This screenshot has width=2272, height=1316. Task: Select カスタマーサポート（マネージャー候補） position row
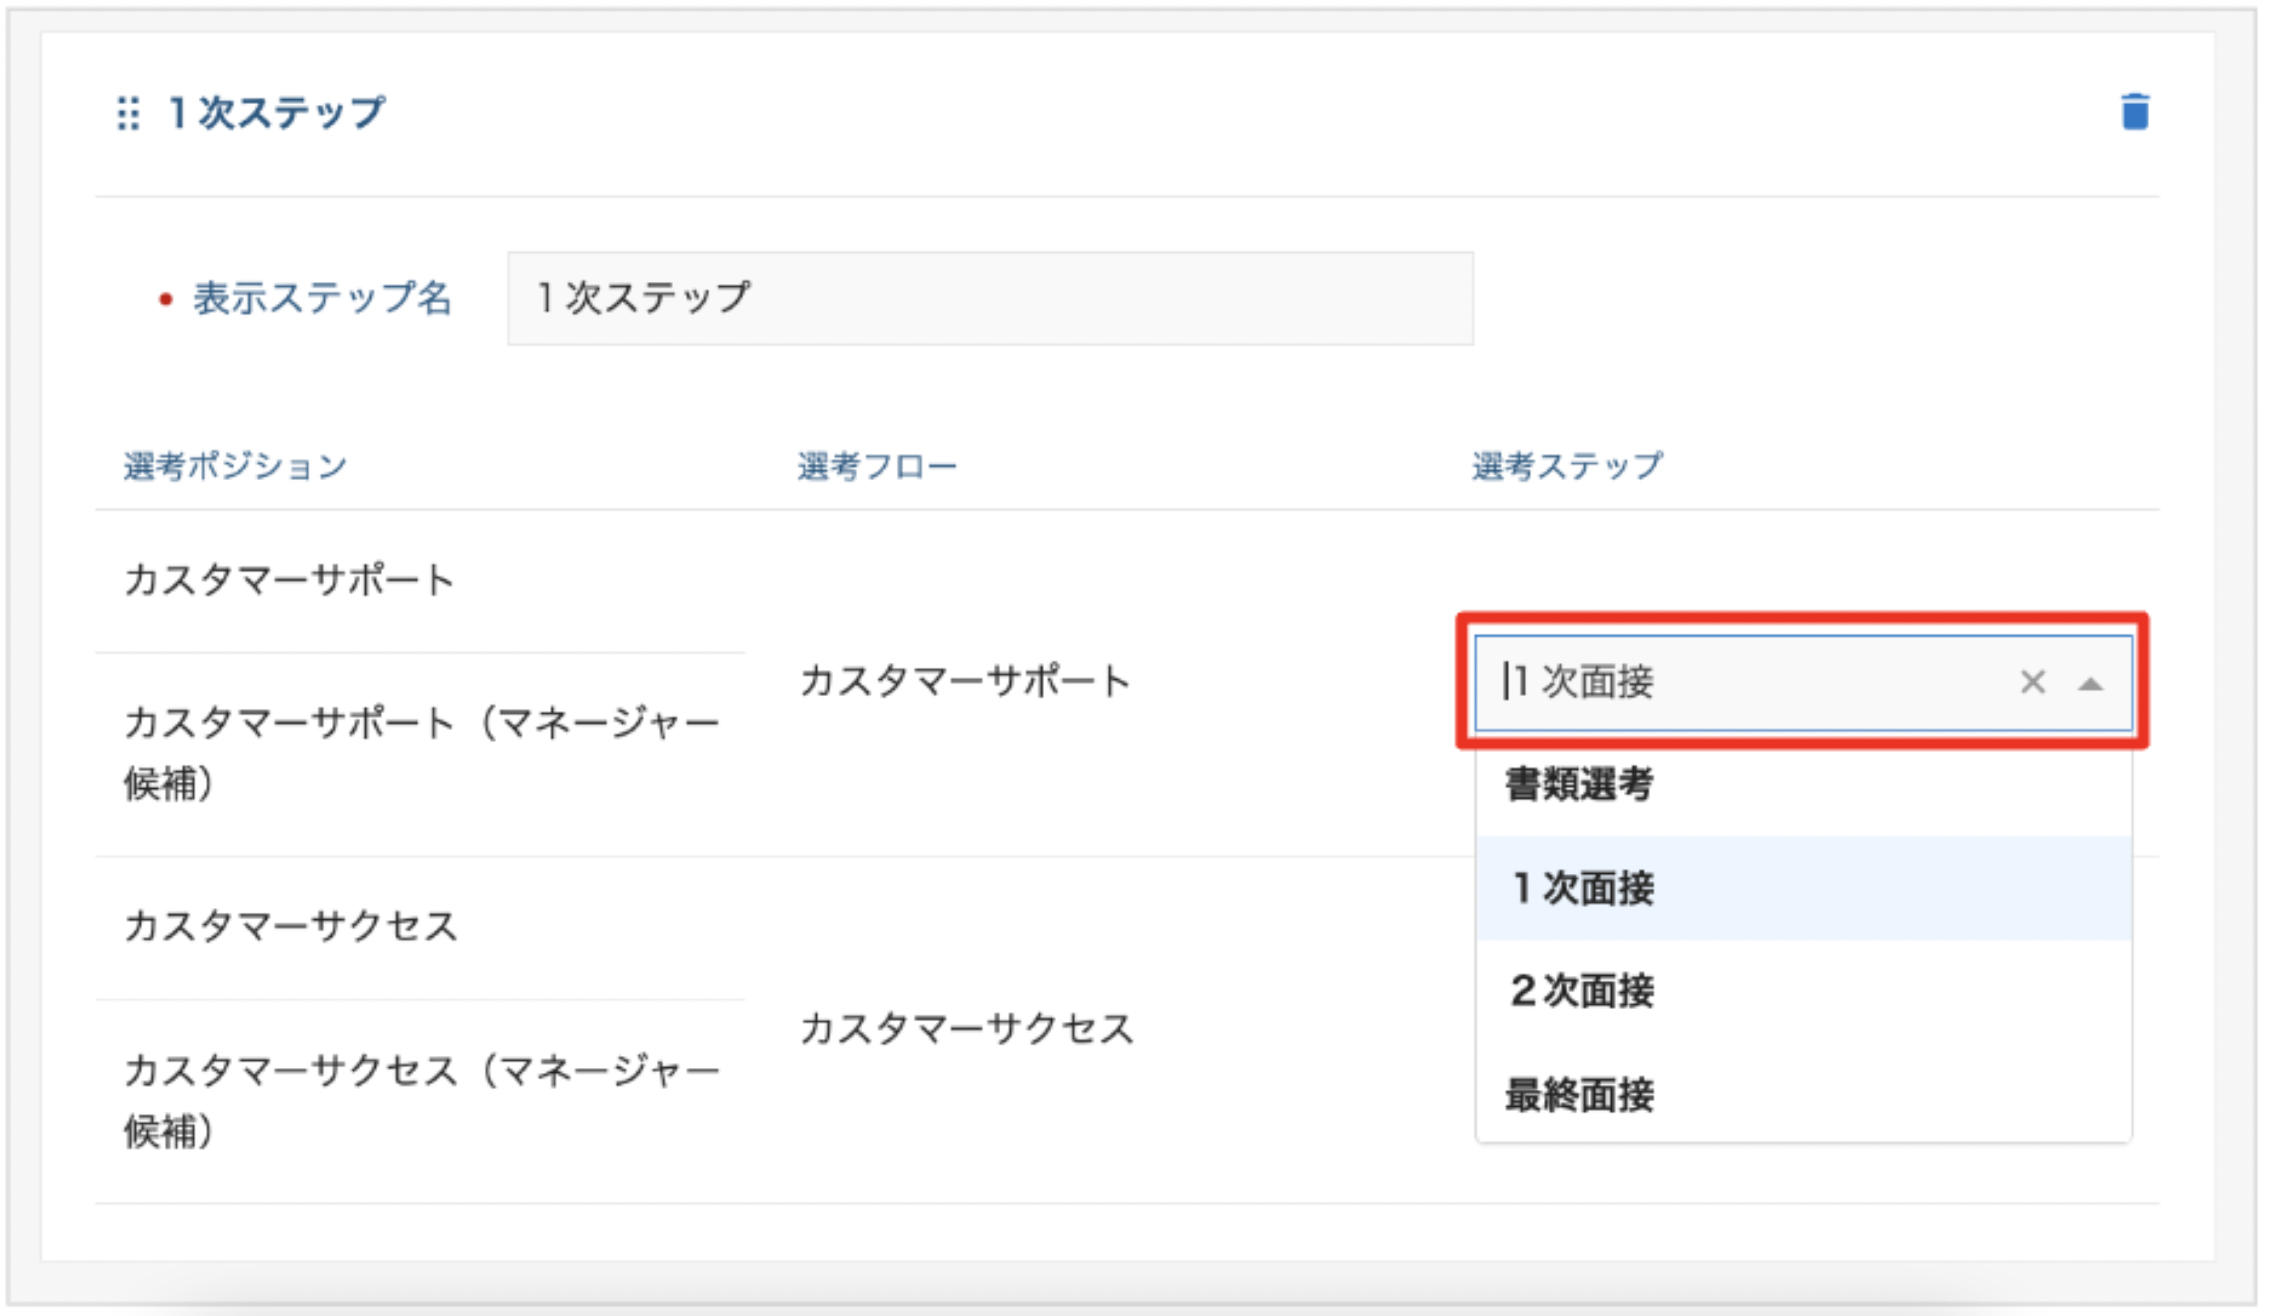tap(420, 754)
